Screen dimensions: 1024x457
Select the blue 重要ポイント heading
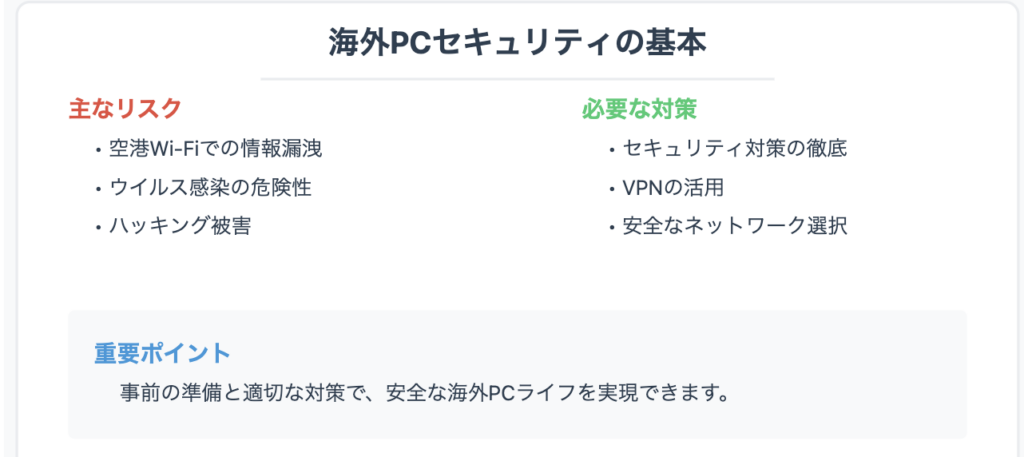pyautogui.click(x=163, y=353)
